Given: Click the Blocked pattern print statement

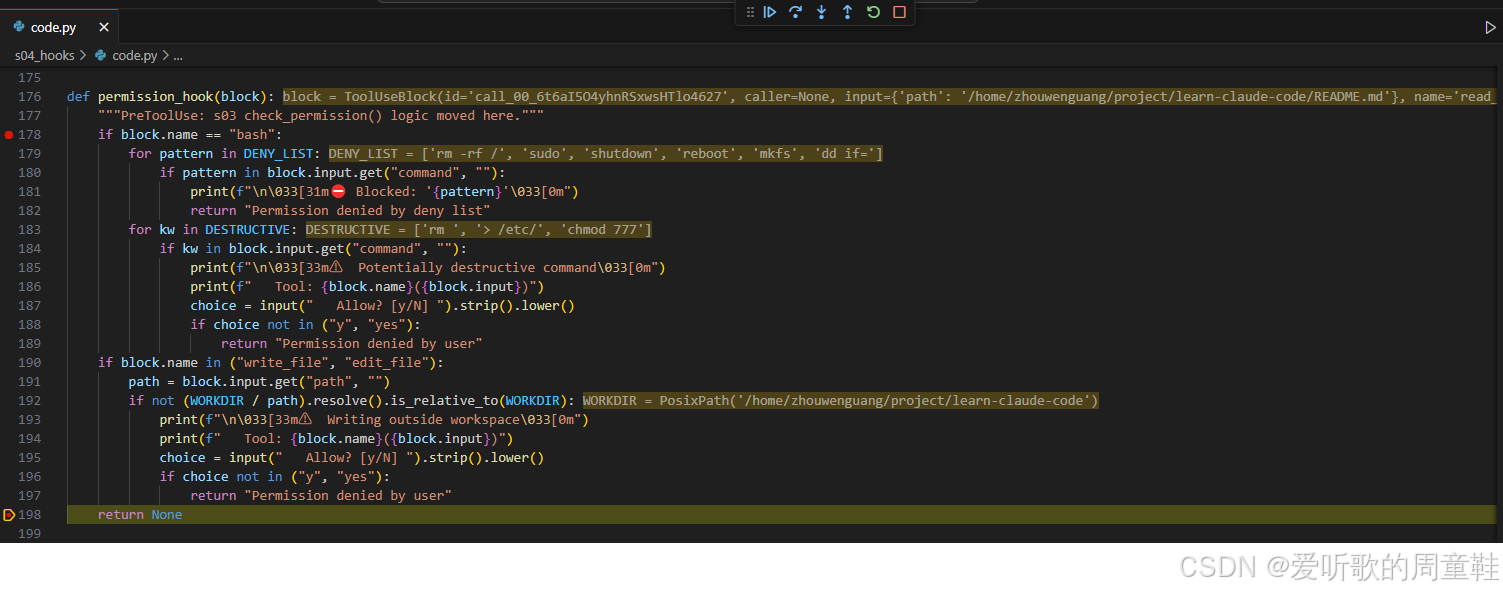Looking at the screenshot, I should [385, 191].
